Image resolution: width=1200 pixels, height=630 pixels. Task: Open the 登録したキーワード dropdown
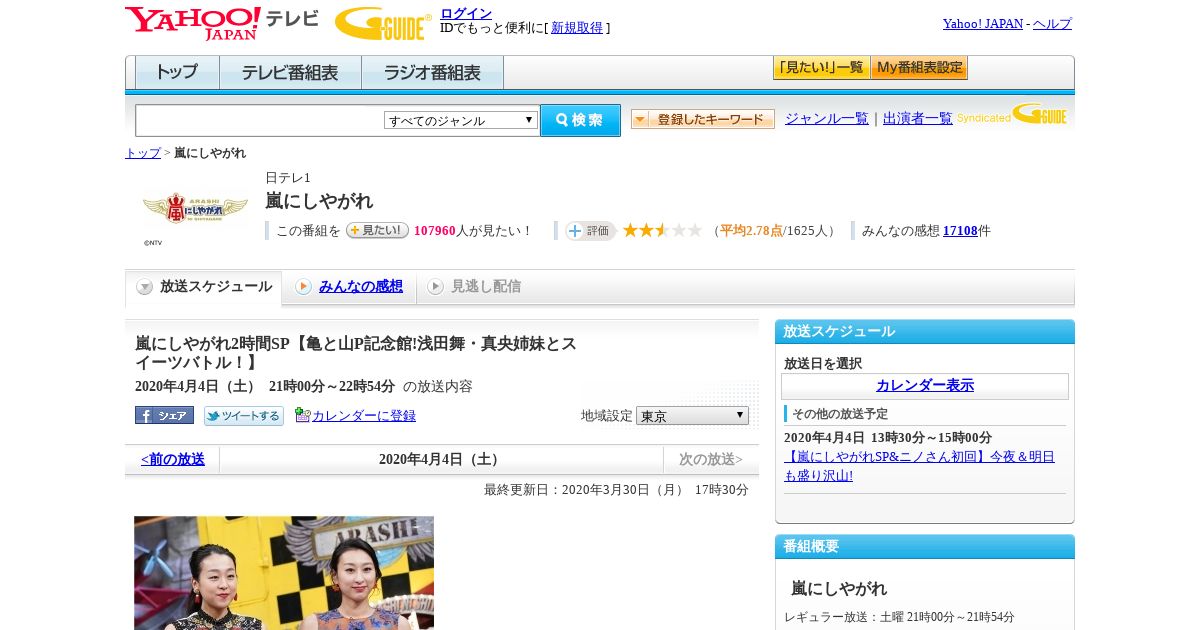coord(703,119)
